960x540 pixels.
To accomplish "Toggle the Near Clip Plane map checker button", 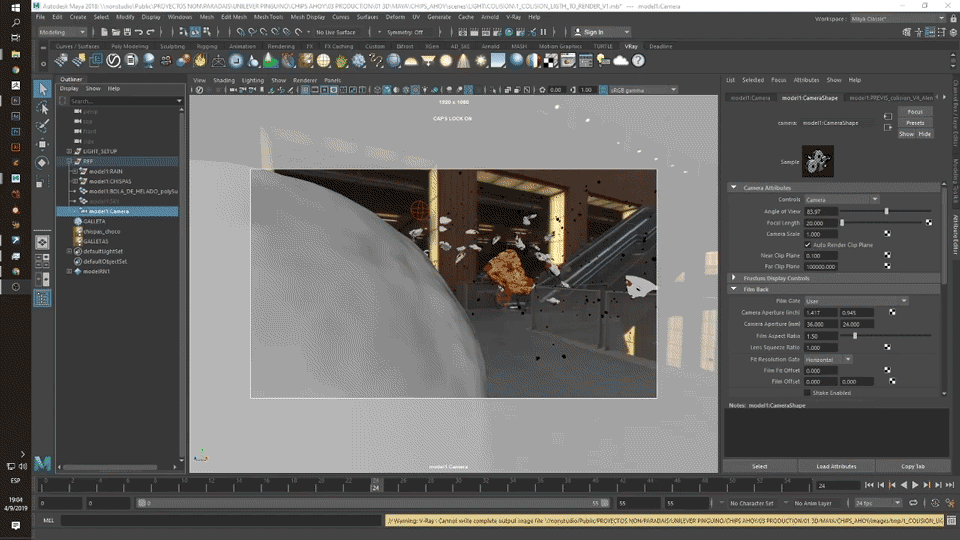I will coord(887,255).
